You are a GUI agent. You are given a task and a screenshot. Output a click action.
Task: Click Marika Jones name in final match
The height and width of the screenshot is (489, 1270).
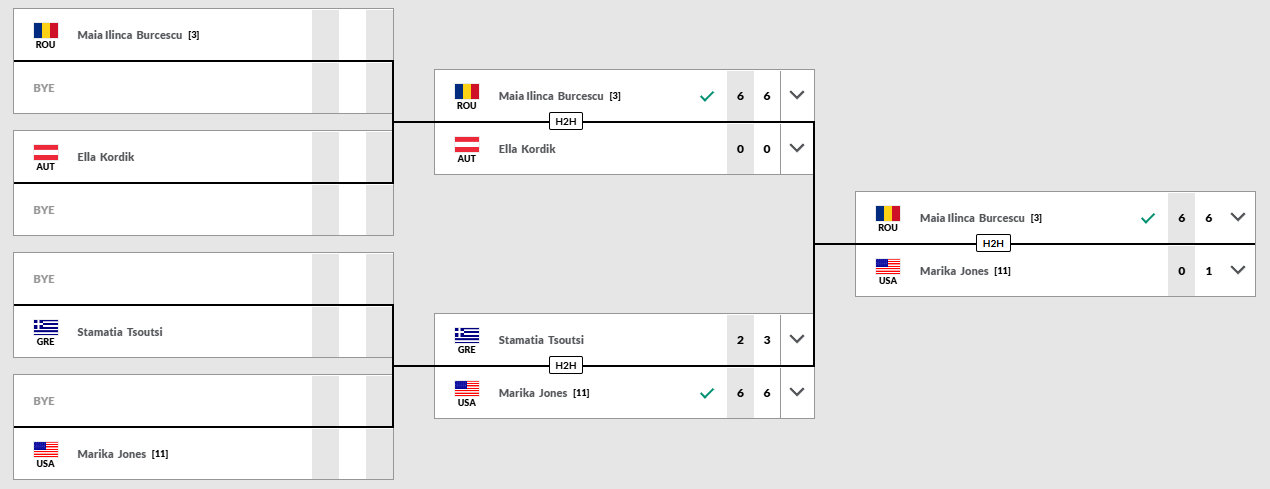tap(953, 271)
